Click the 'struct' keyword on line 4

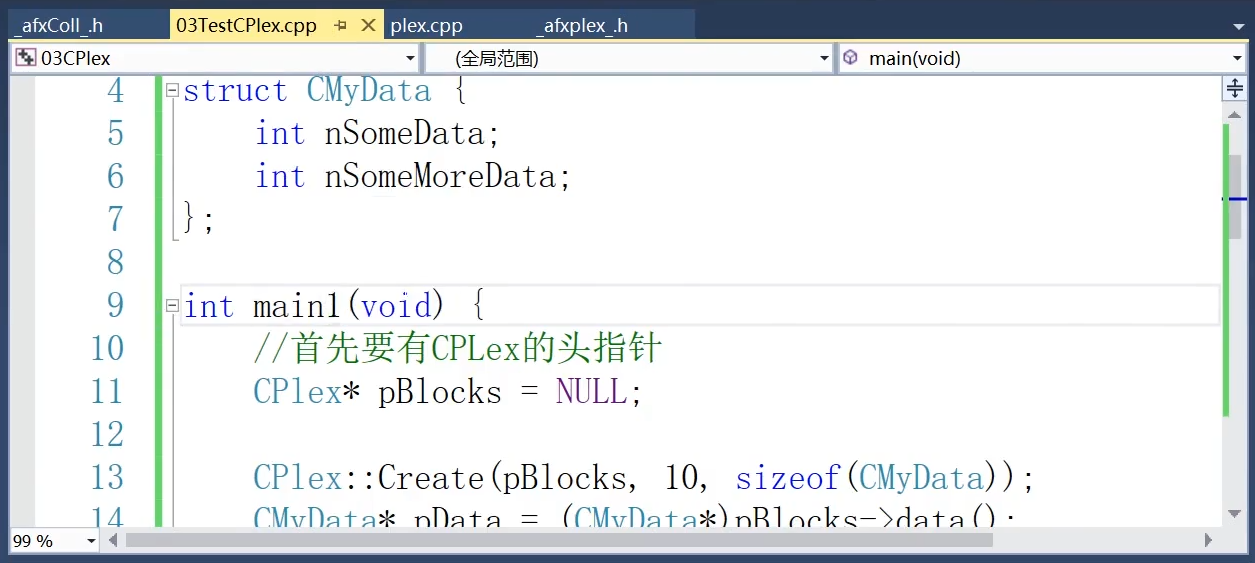235,91
